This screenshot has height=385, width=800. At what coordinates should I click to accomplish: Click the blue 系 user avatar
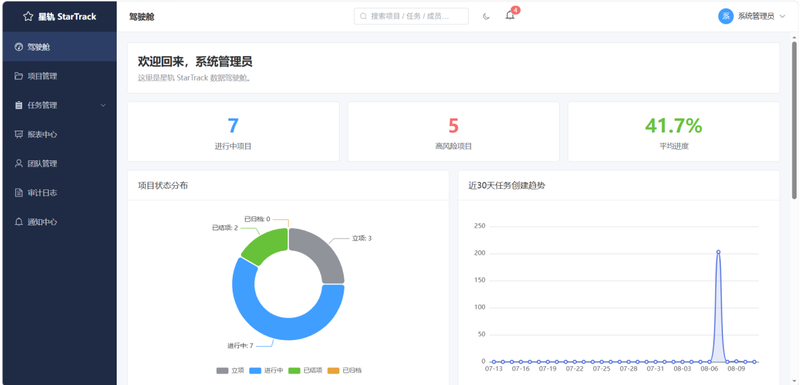click(x=726, y=16)
